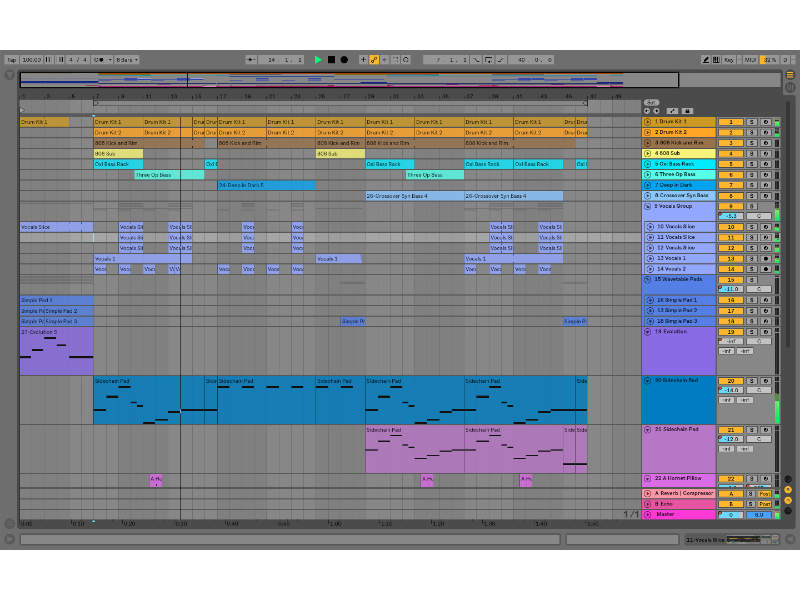The image size is (800, 600).
Task: Hide the Mixer section selector circle
Action: [788, 500]
